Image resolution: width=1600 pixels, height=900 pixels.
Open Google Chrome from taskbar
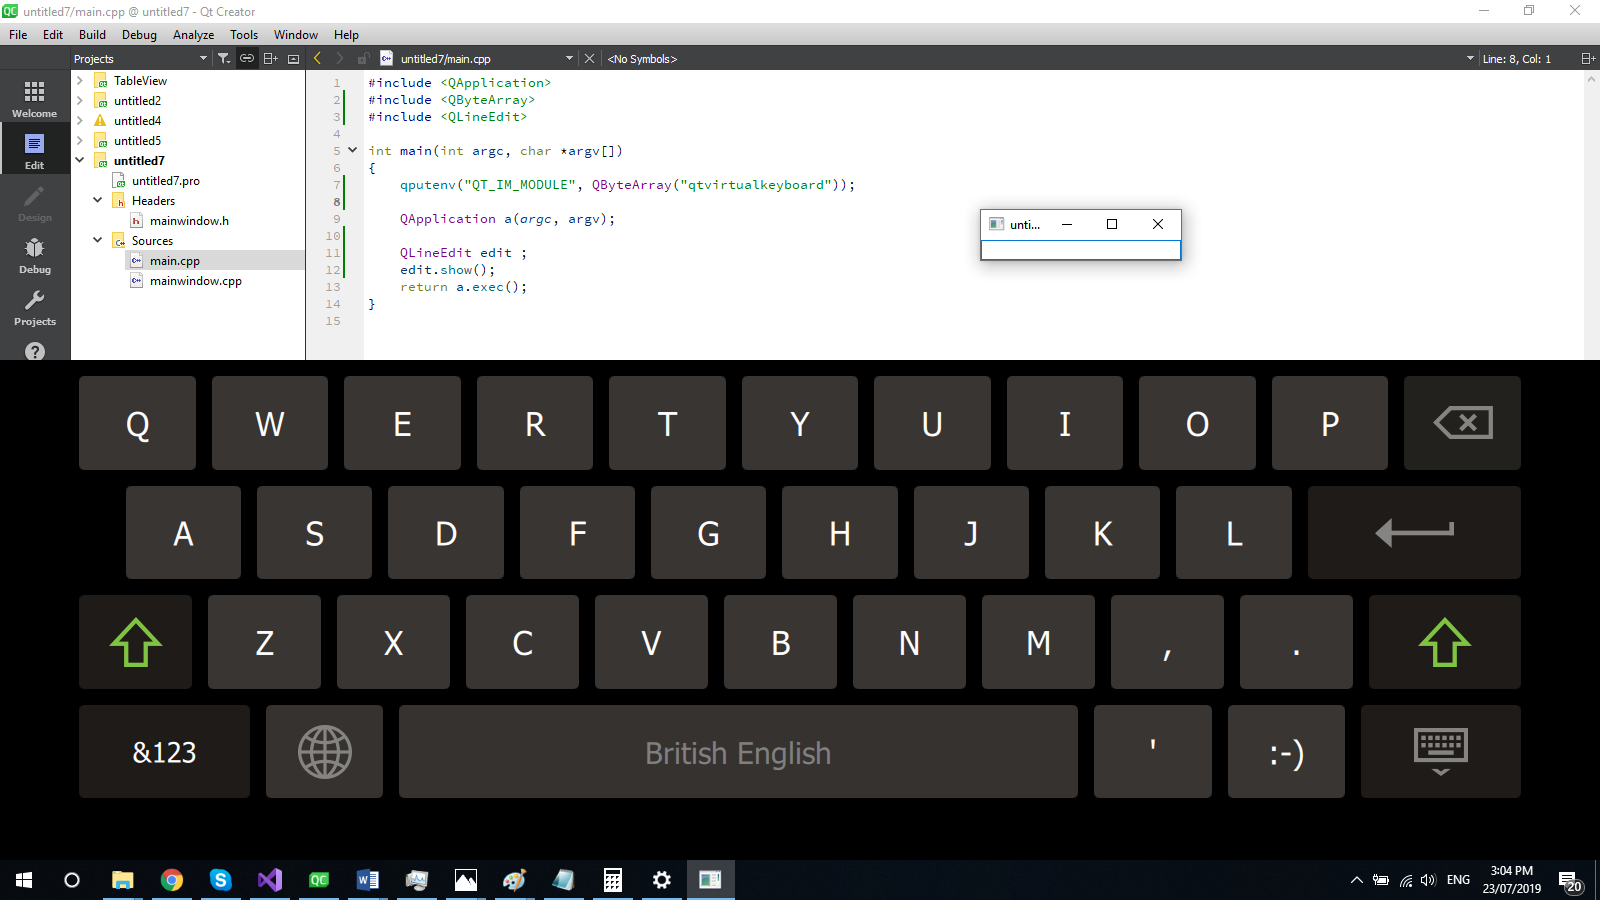(172, 880)
